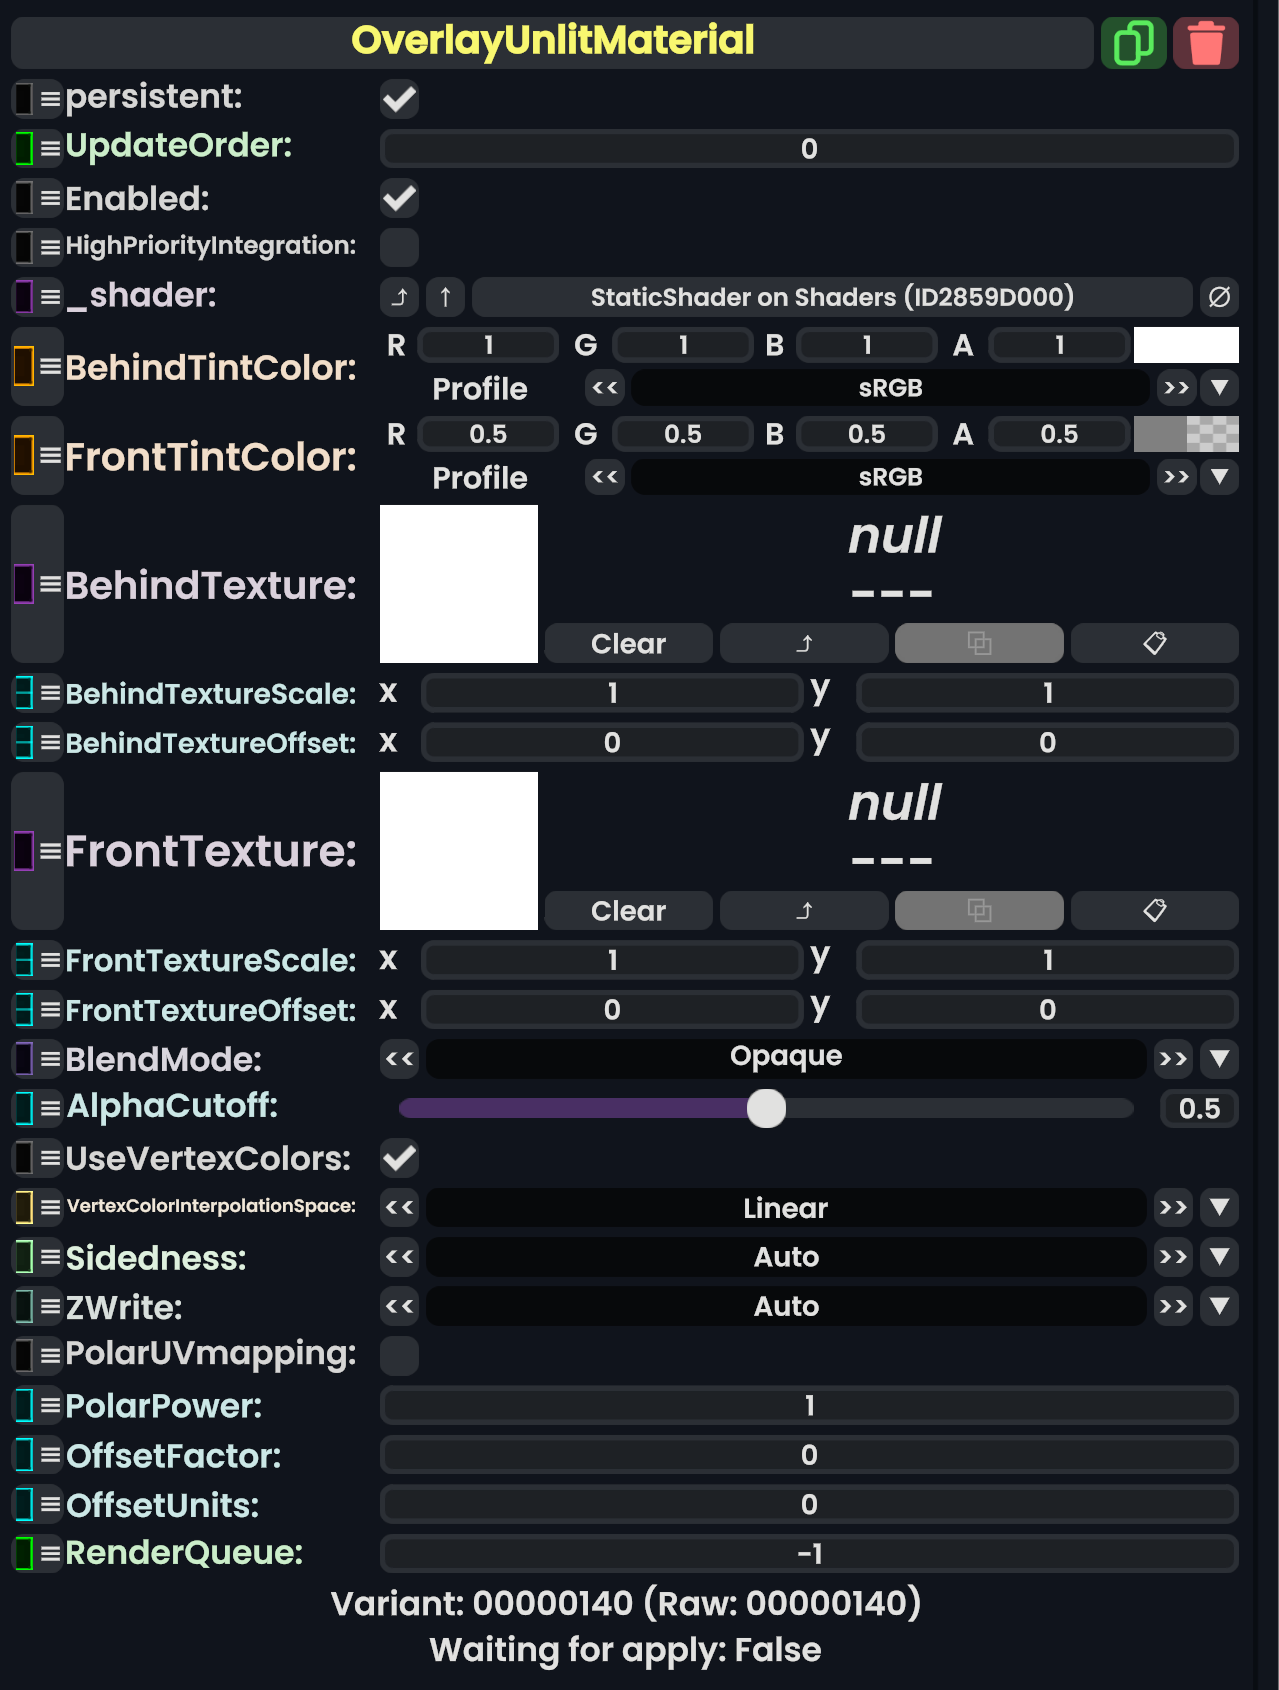
Task: Enable the HighPriorityIntegration checkbox
Action: click(399, 246)
